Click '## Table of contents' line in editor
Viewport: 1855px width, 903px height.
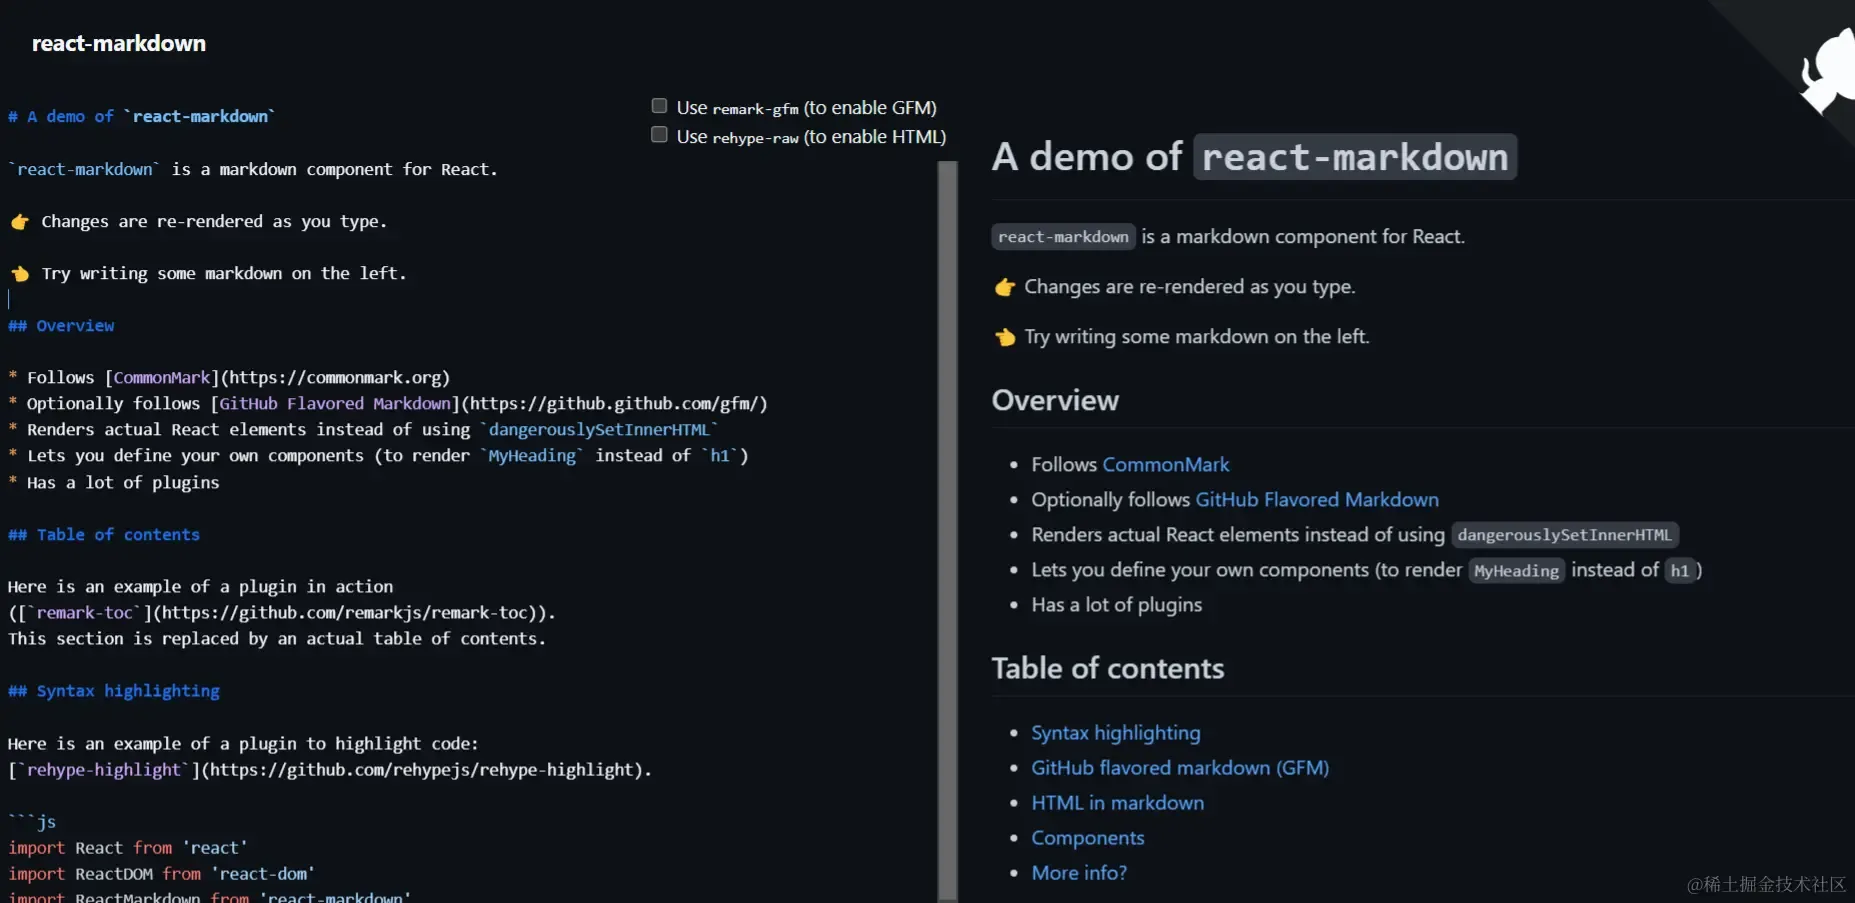(x=104, y=535)
